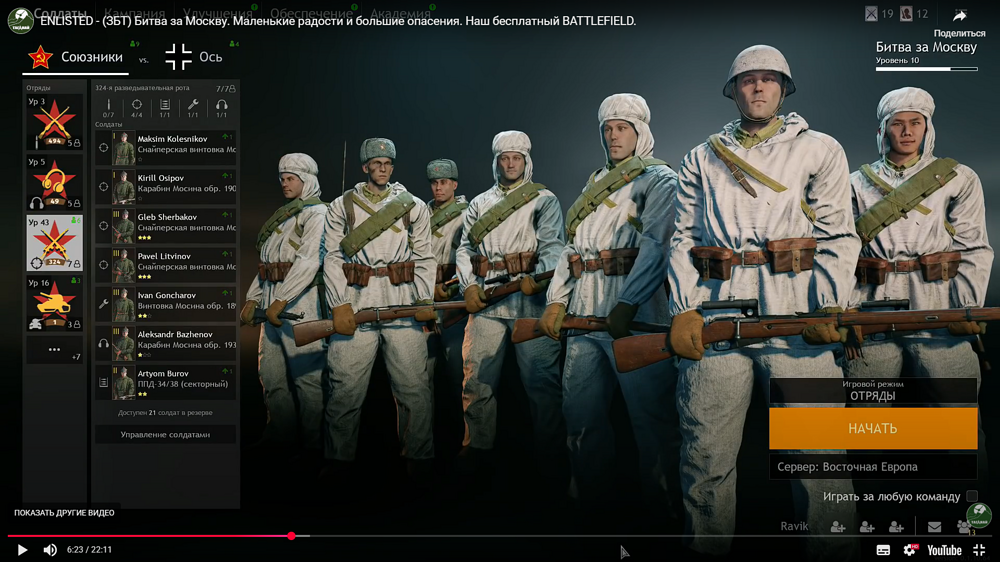The image size is (1000, 562).
Task: Open the Управление солдатами panel
Action: coord(165,435)
